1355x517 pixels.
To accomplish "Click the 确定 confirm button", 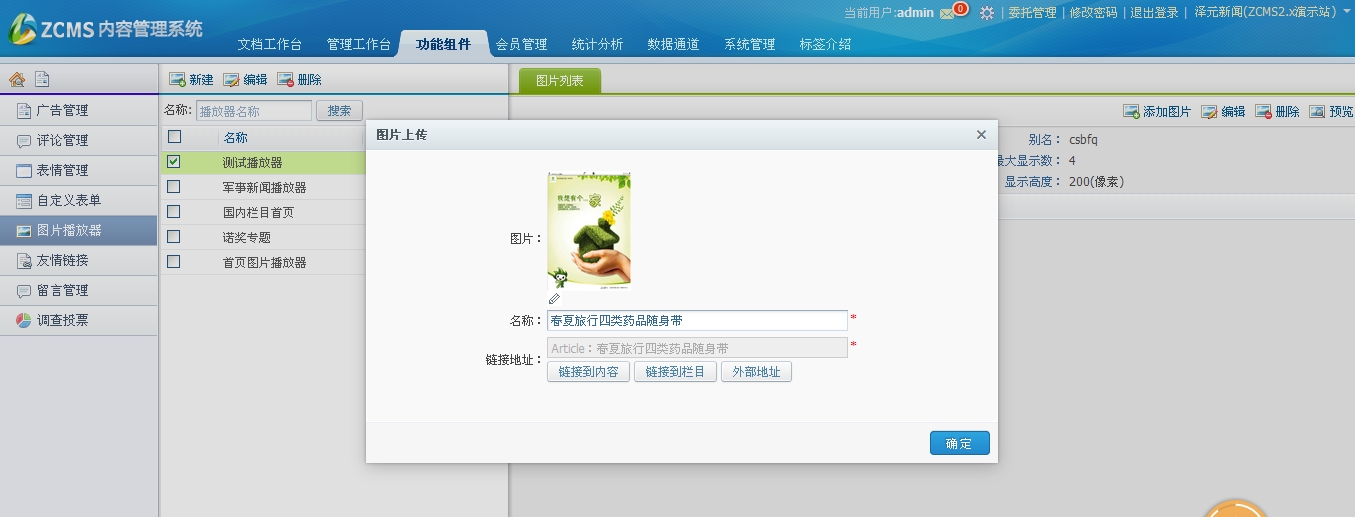I will (959, 443).
